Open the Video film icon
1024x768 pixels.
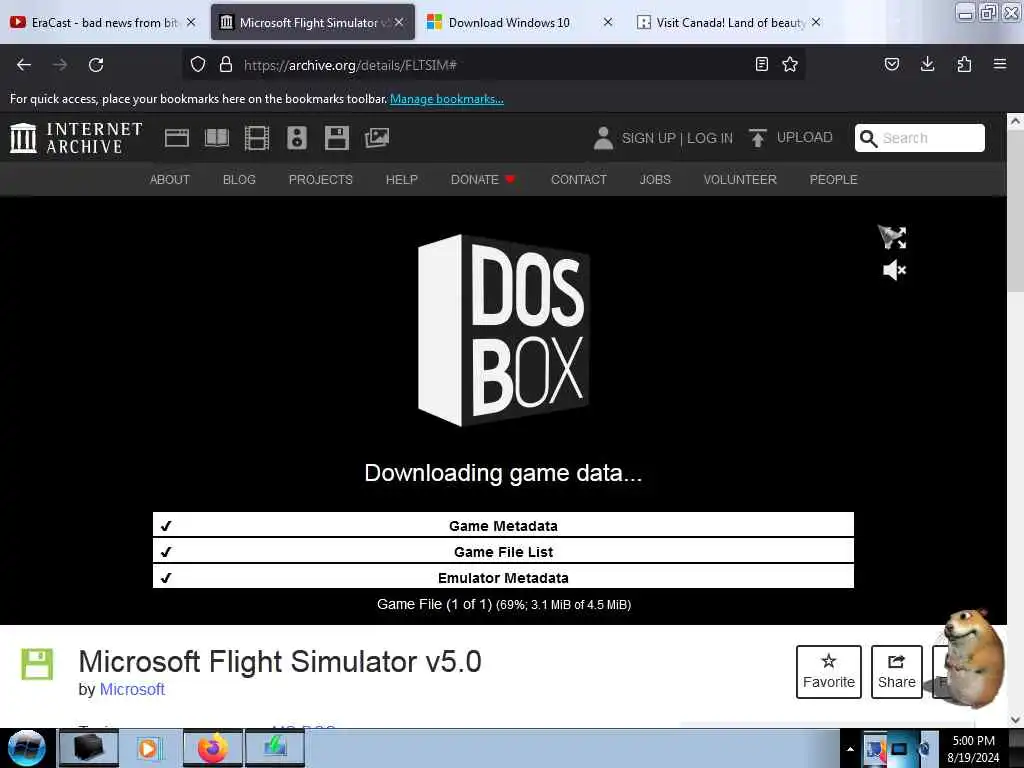[257, 138]
